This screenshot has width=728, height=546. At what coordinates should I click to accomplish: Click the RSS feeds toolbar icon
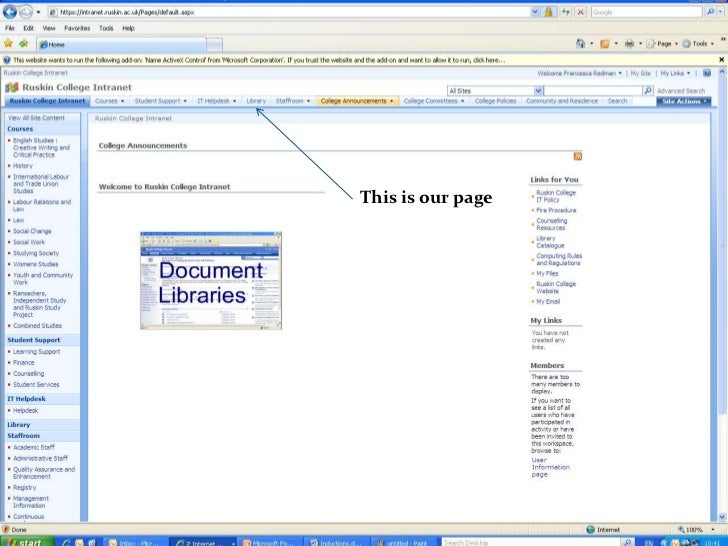coord(604,44)
